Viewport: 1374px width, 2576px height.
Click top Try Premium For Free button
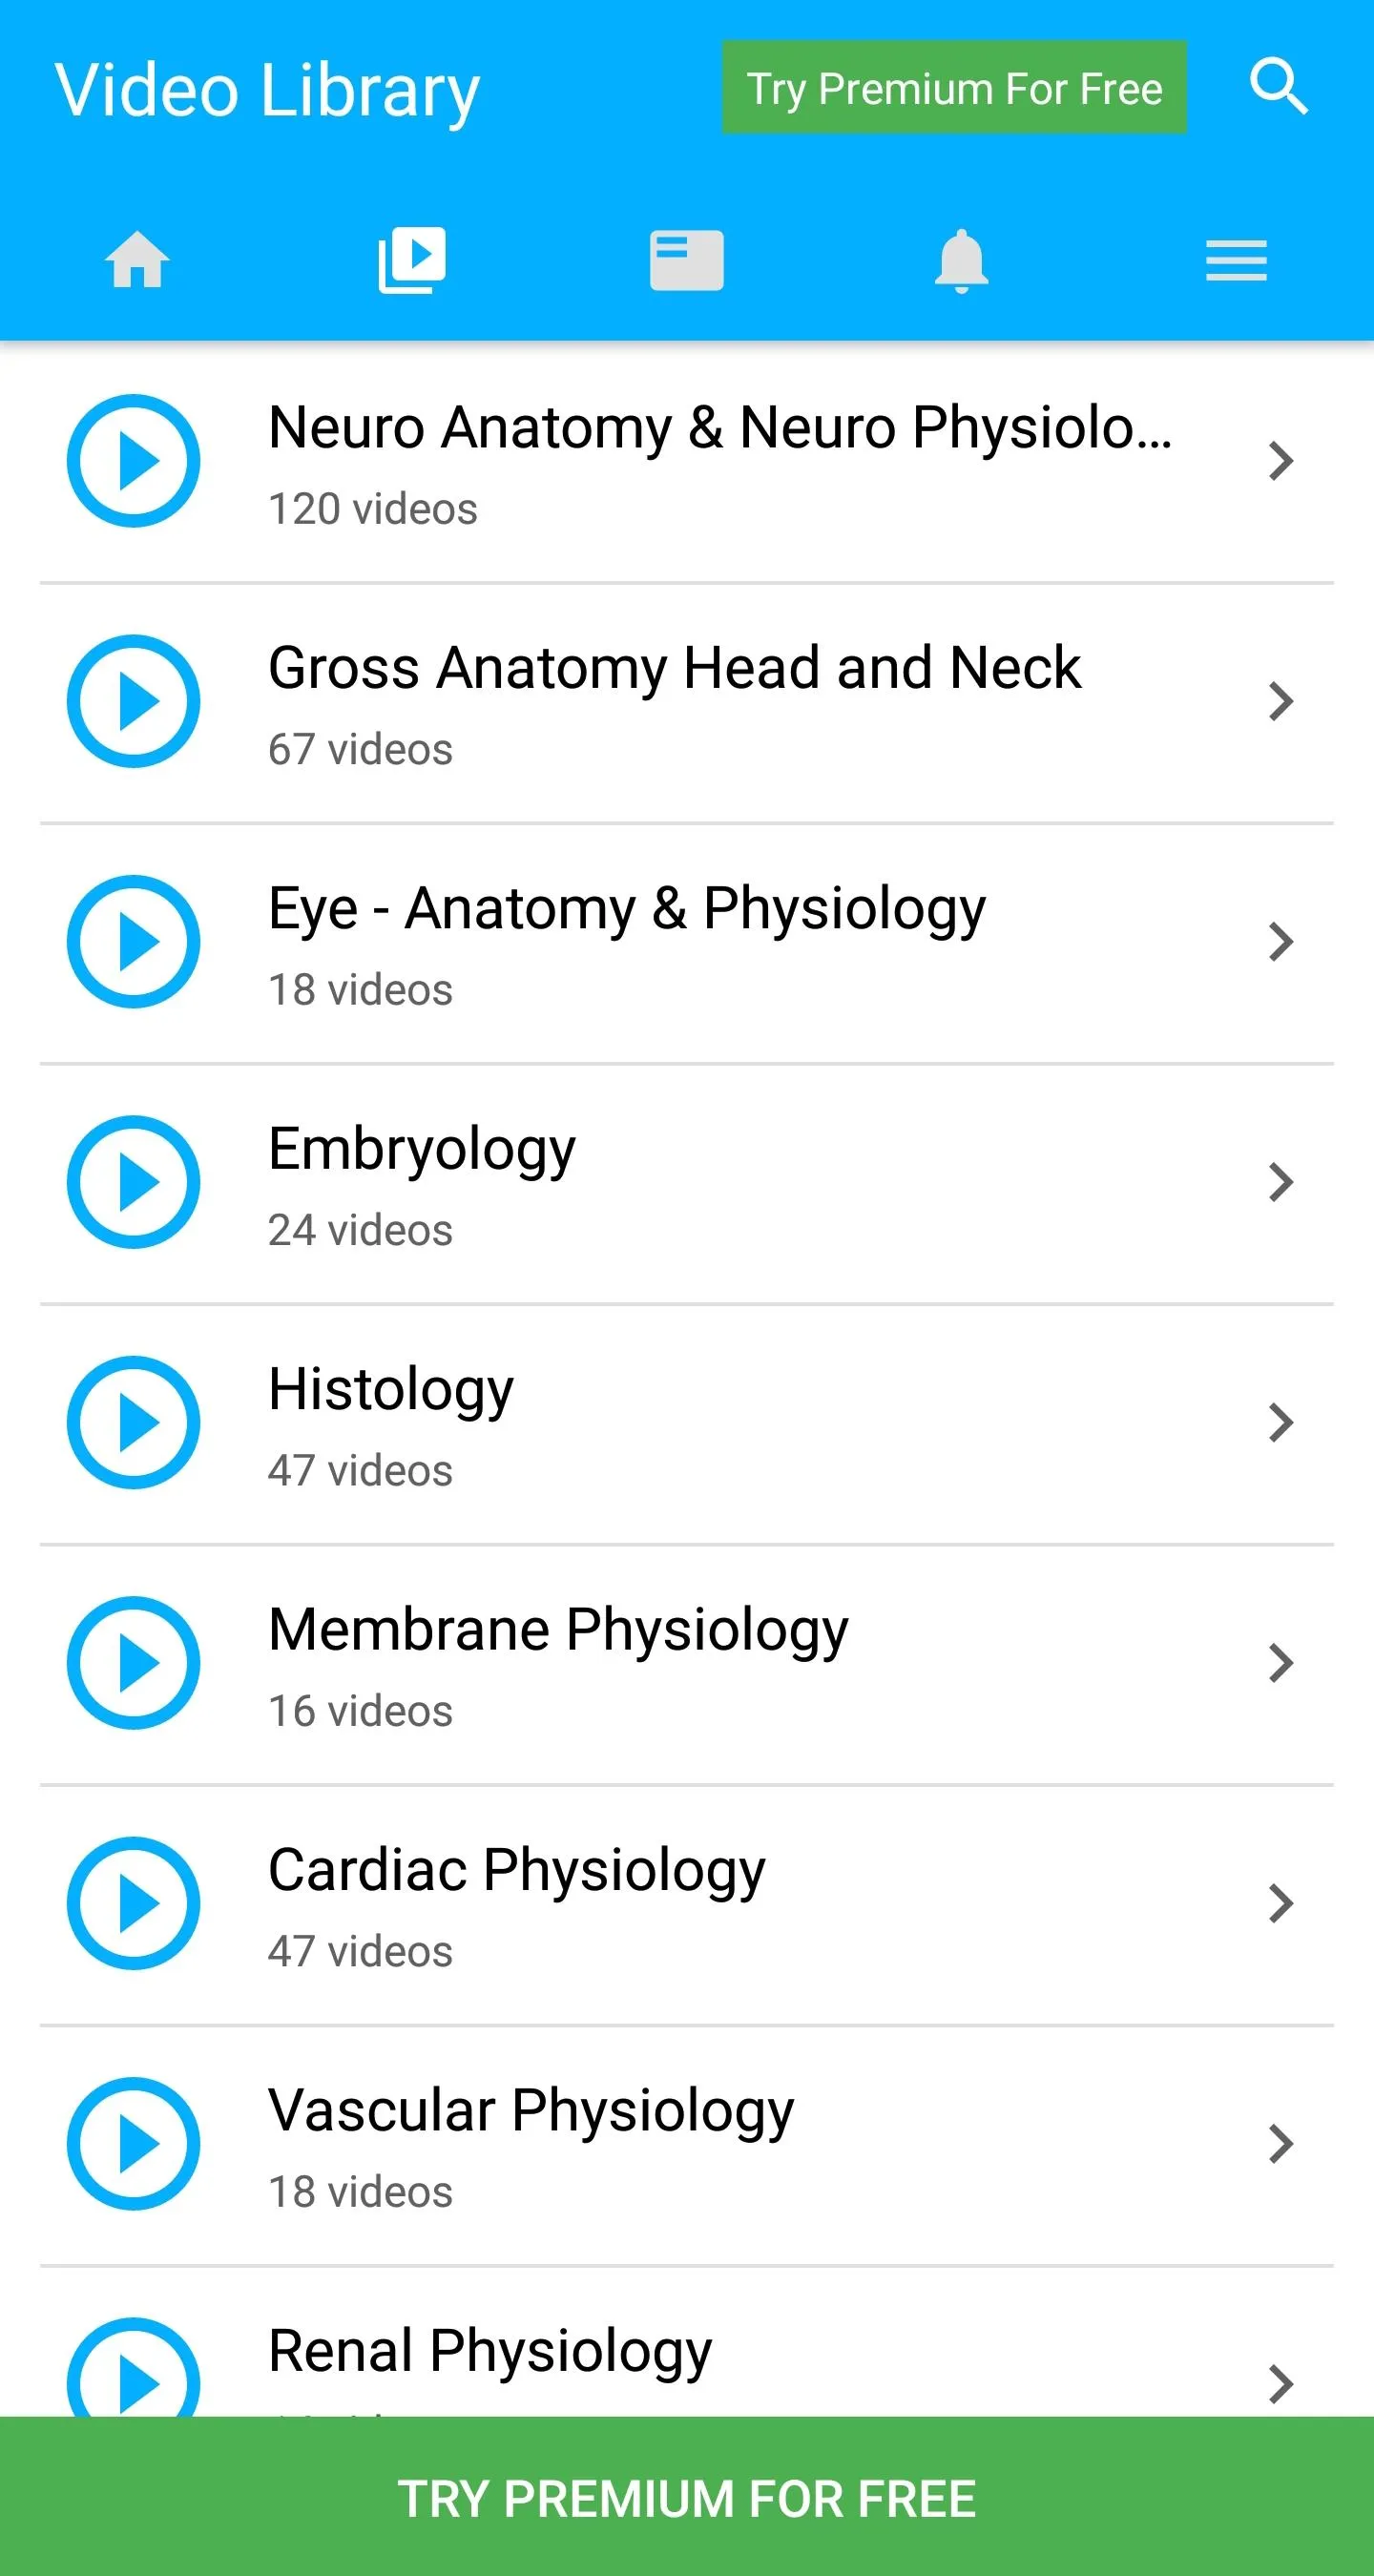[954, 88]
